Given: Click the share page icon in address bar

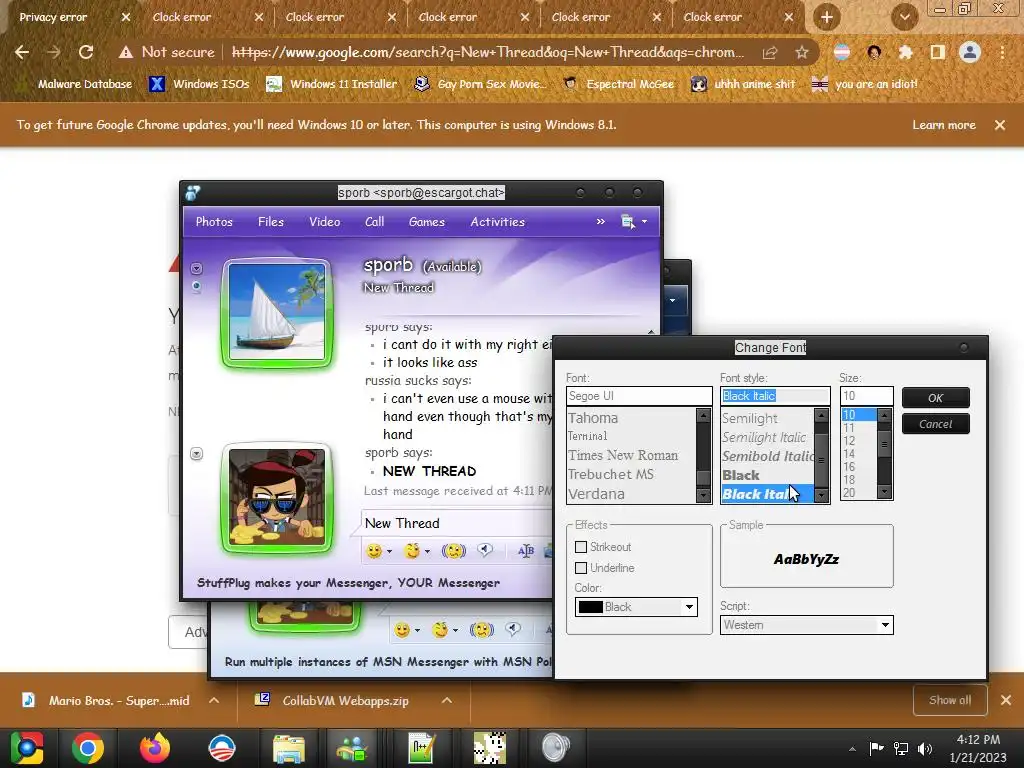Looking at the screenshot, I should coord(770,52).
